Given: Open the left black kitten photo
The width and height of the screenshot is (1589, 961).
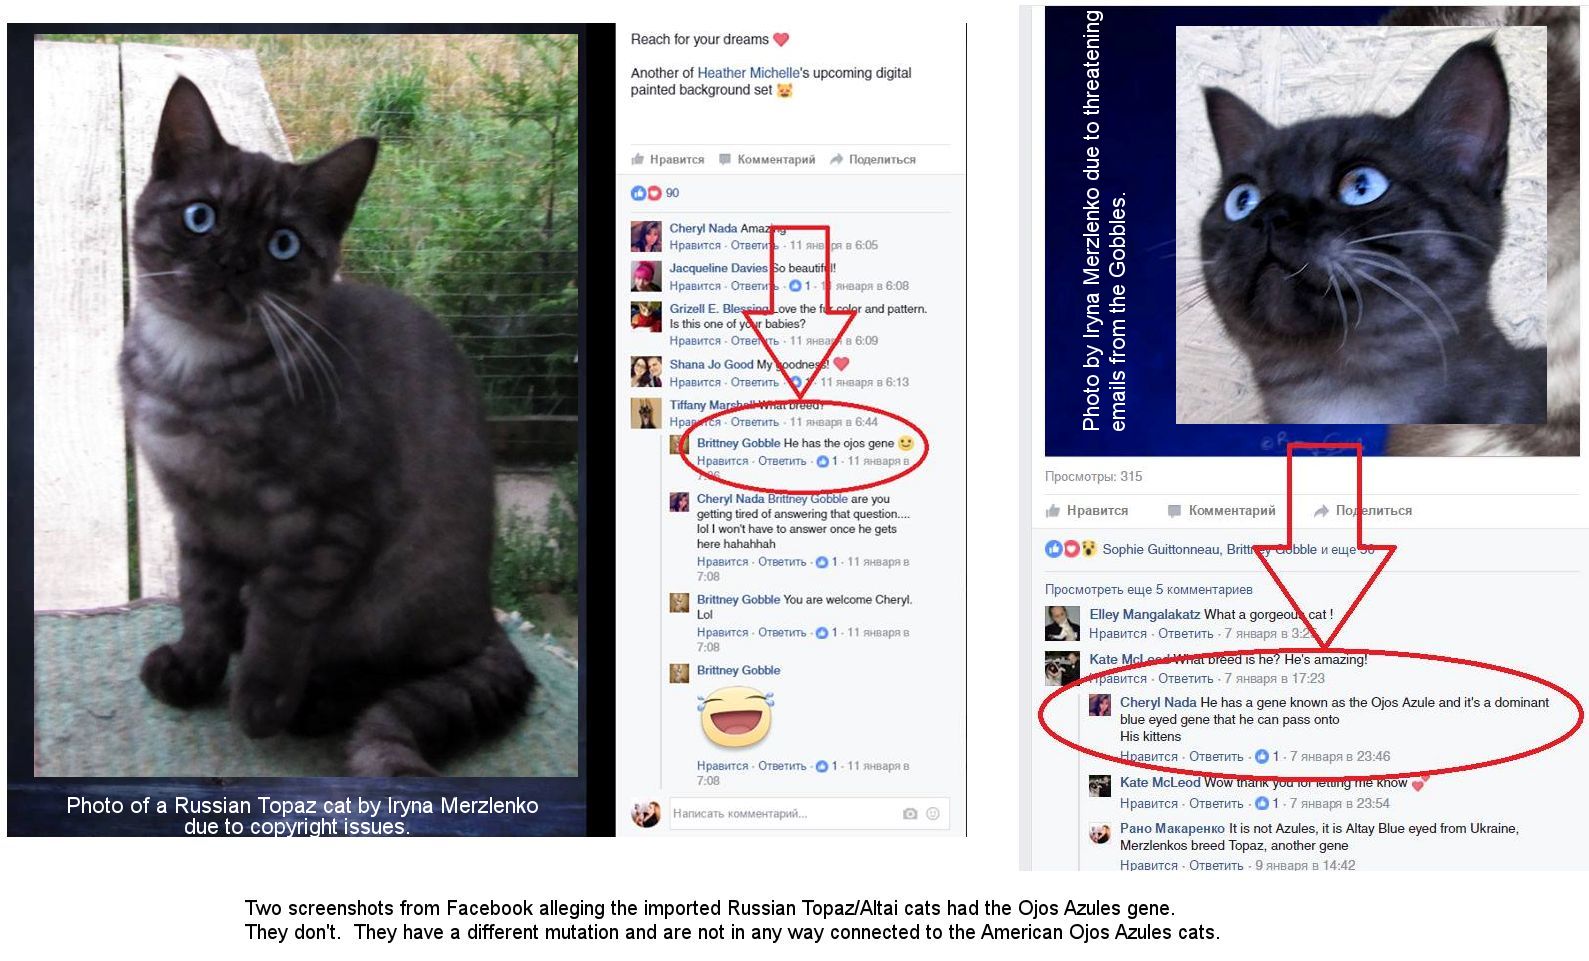Looking at the screenshot, I should [306, 405].
